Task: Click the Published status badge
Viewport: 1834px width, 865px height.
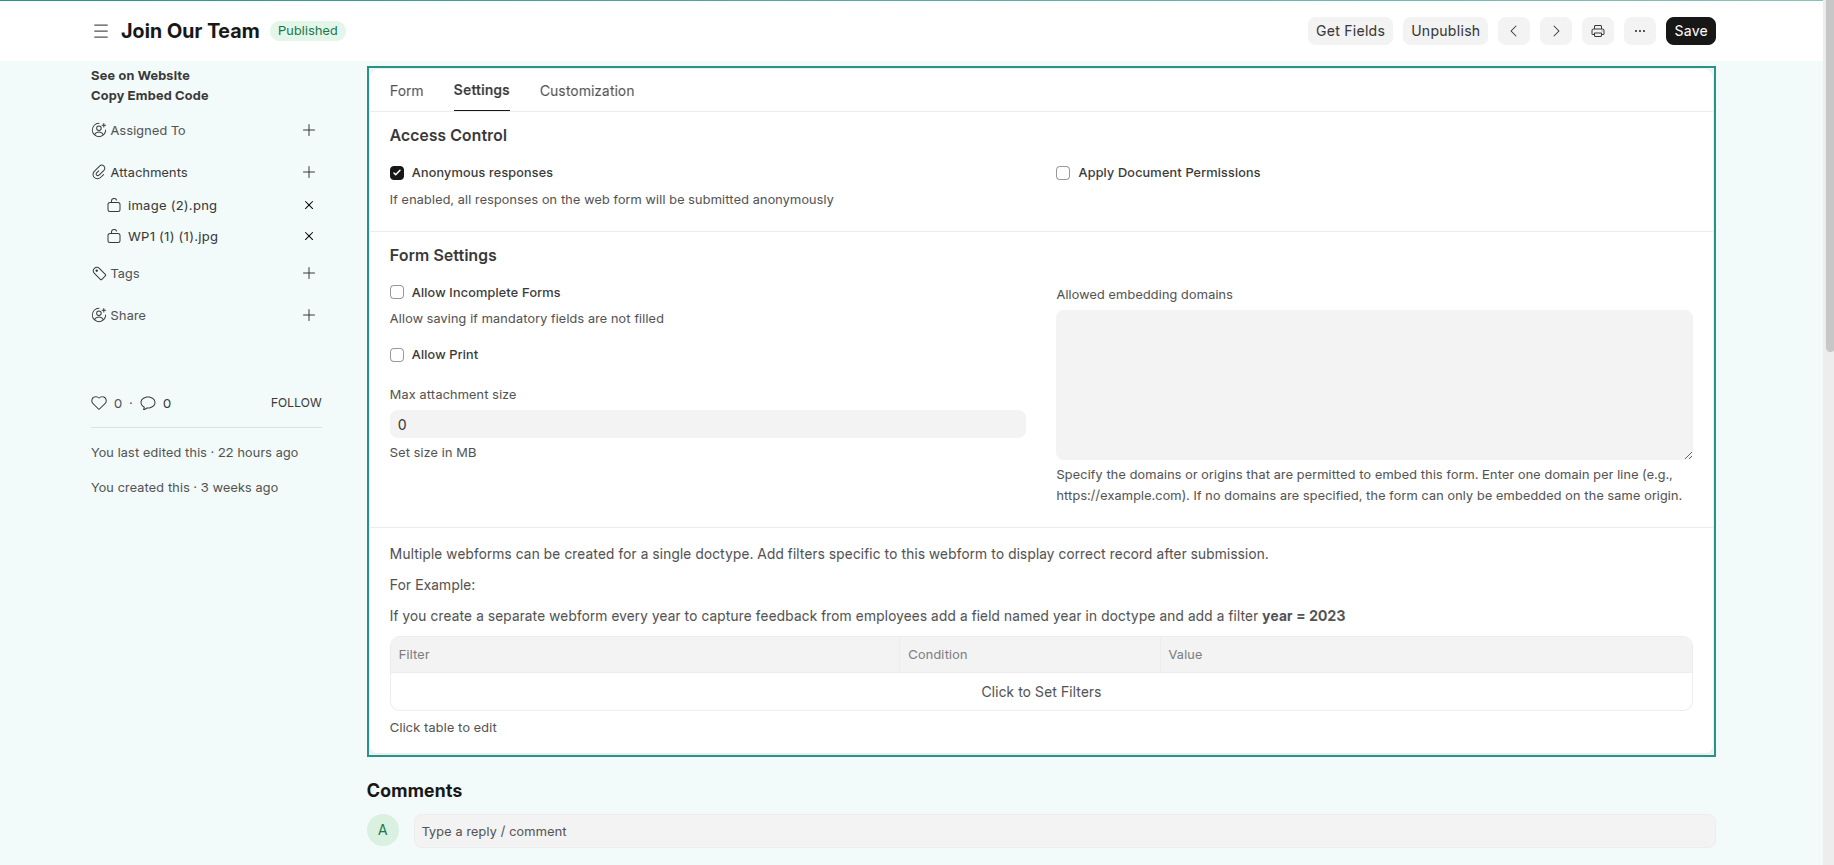Action: [308, 31]
